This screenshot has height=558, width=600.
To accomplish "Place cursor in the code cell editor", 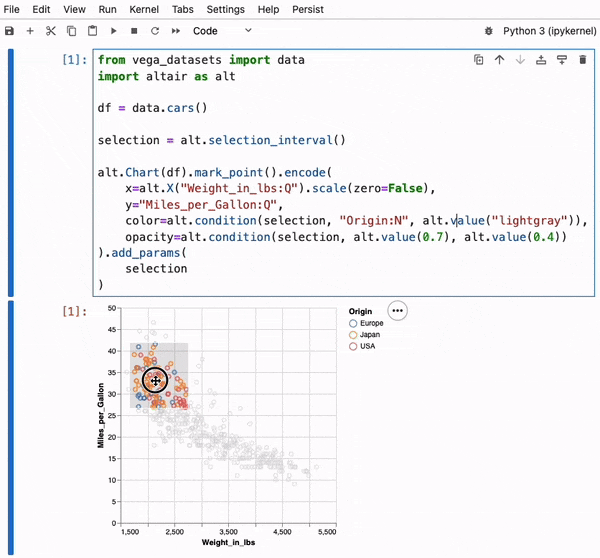I will click(x=343, y=172).
